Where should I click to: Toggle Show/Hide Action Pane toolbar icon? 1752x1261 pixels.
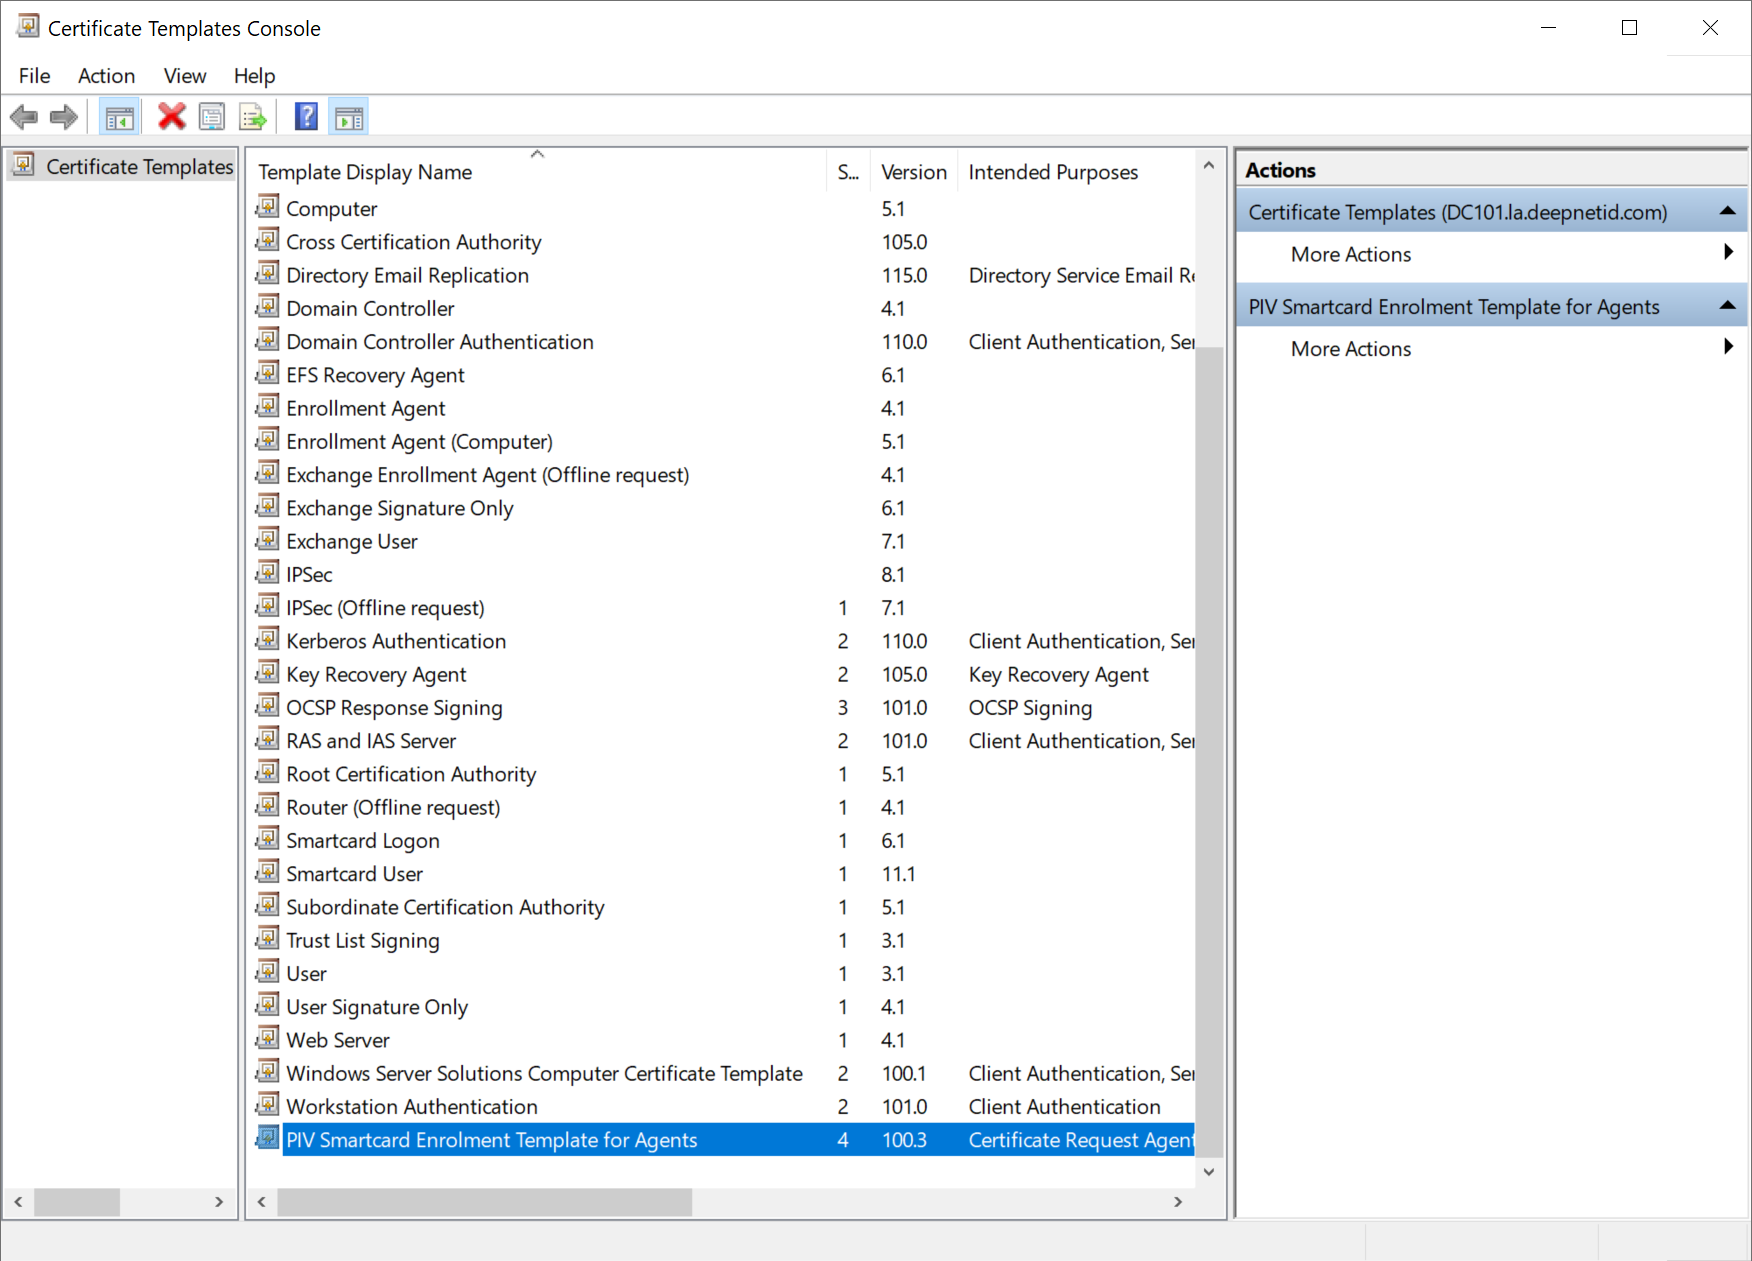point(349,118)
